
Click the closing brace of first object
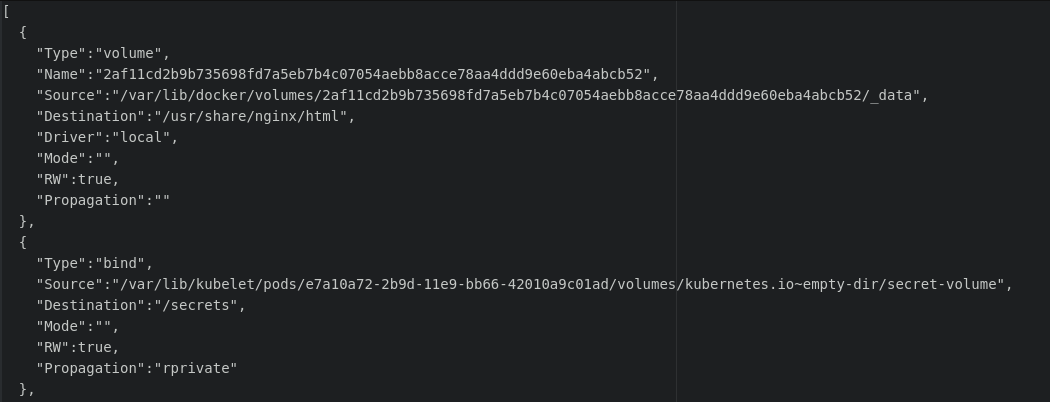coord(23,221)
